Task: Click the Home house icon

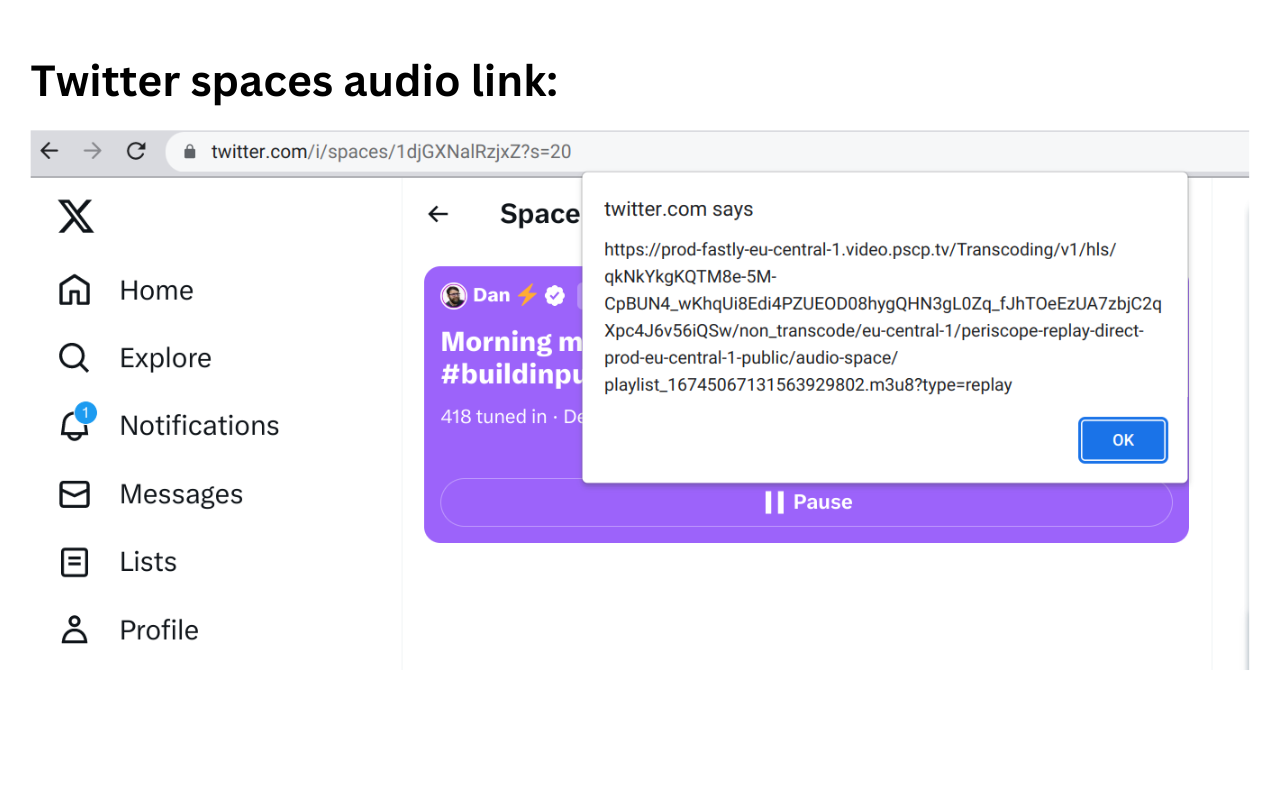Action: pyautogui.click(x=74, y=290)
